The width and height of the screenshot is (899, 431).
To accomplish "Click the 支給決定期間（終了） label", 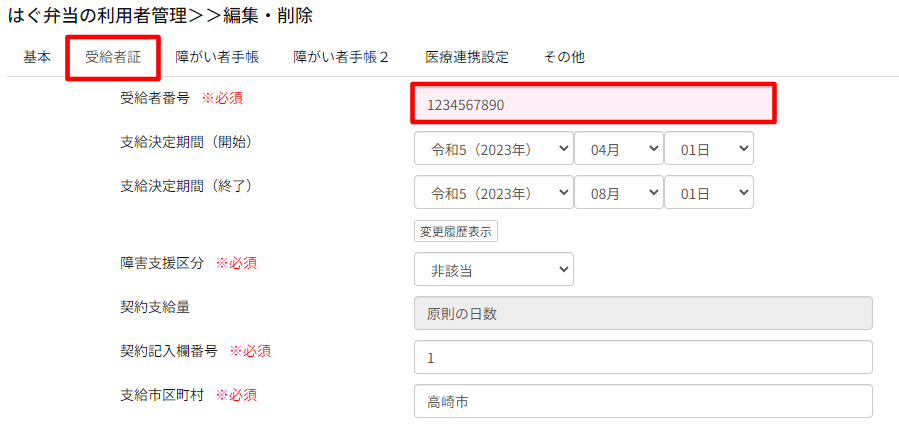I will coord(185,185).
